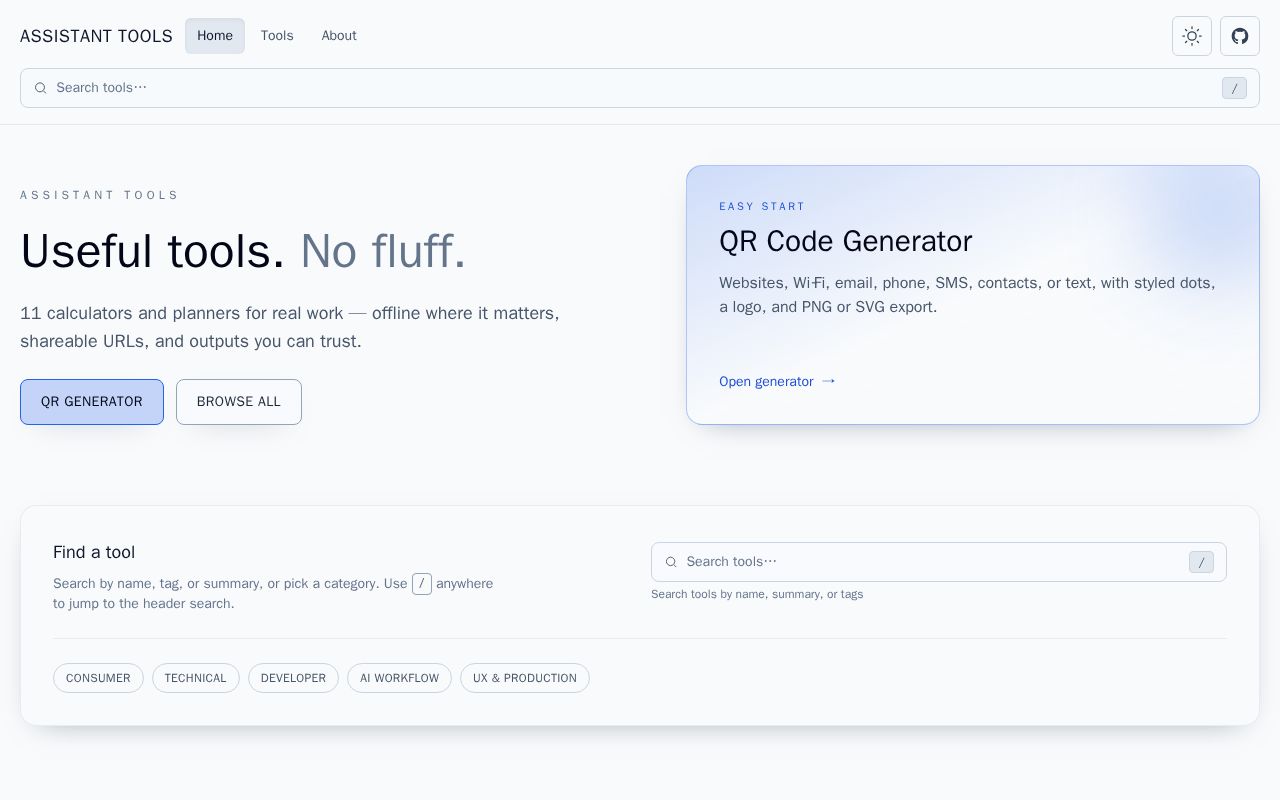Go to the Home nav tab
1280x800 pixels.
point(215,36)
